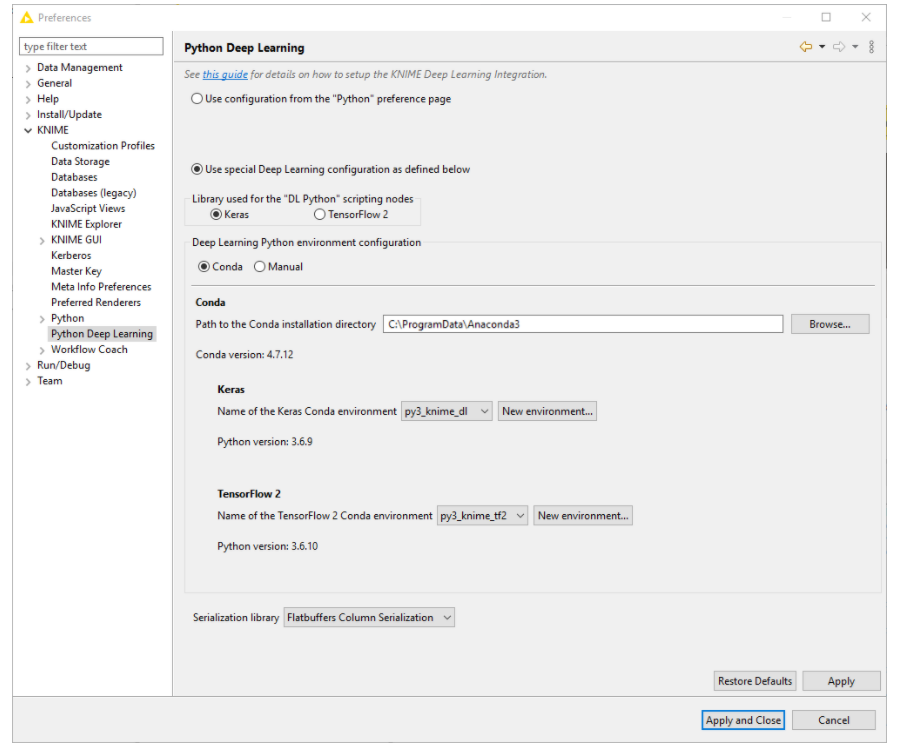Screen dimensions: 899x753
Task: Expand the KNIME GUI tree node
Action: [42, 240]
